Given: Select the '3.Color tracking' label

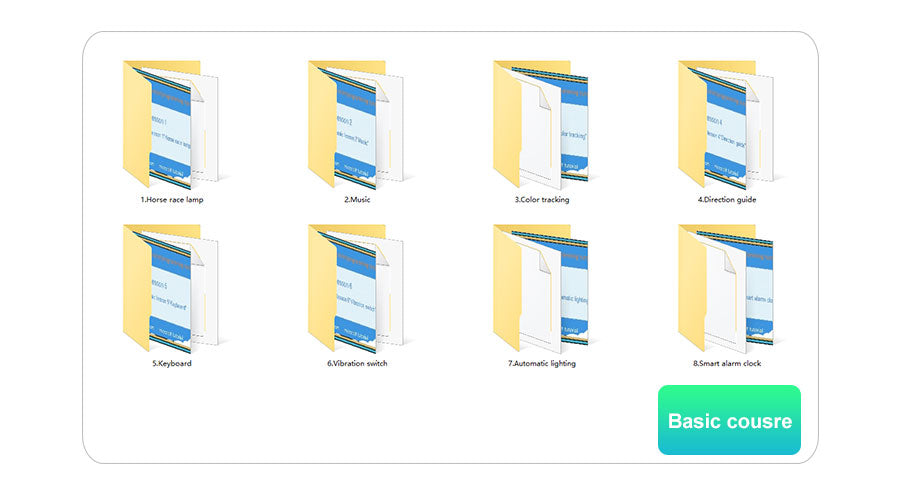Looking at the screenshot, I should [x=542, y=200].
